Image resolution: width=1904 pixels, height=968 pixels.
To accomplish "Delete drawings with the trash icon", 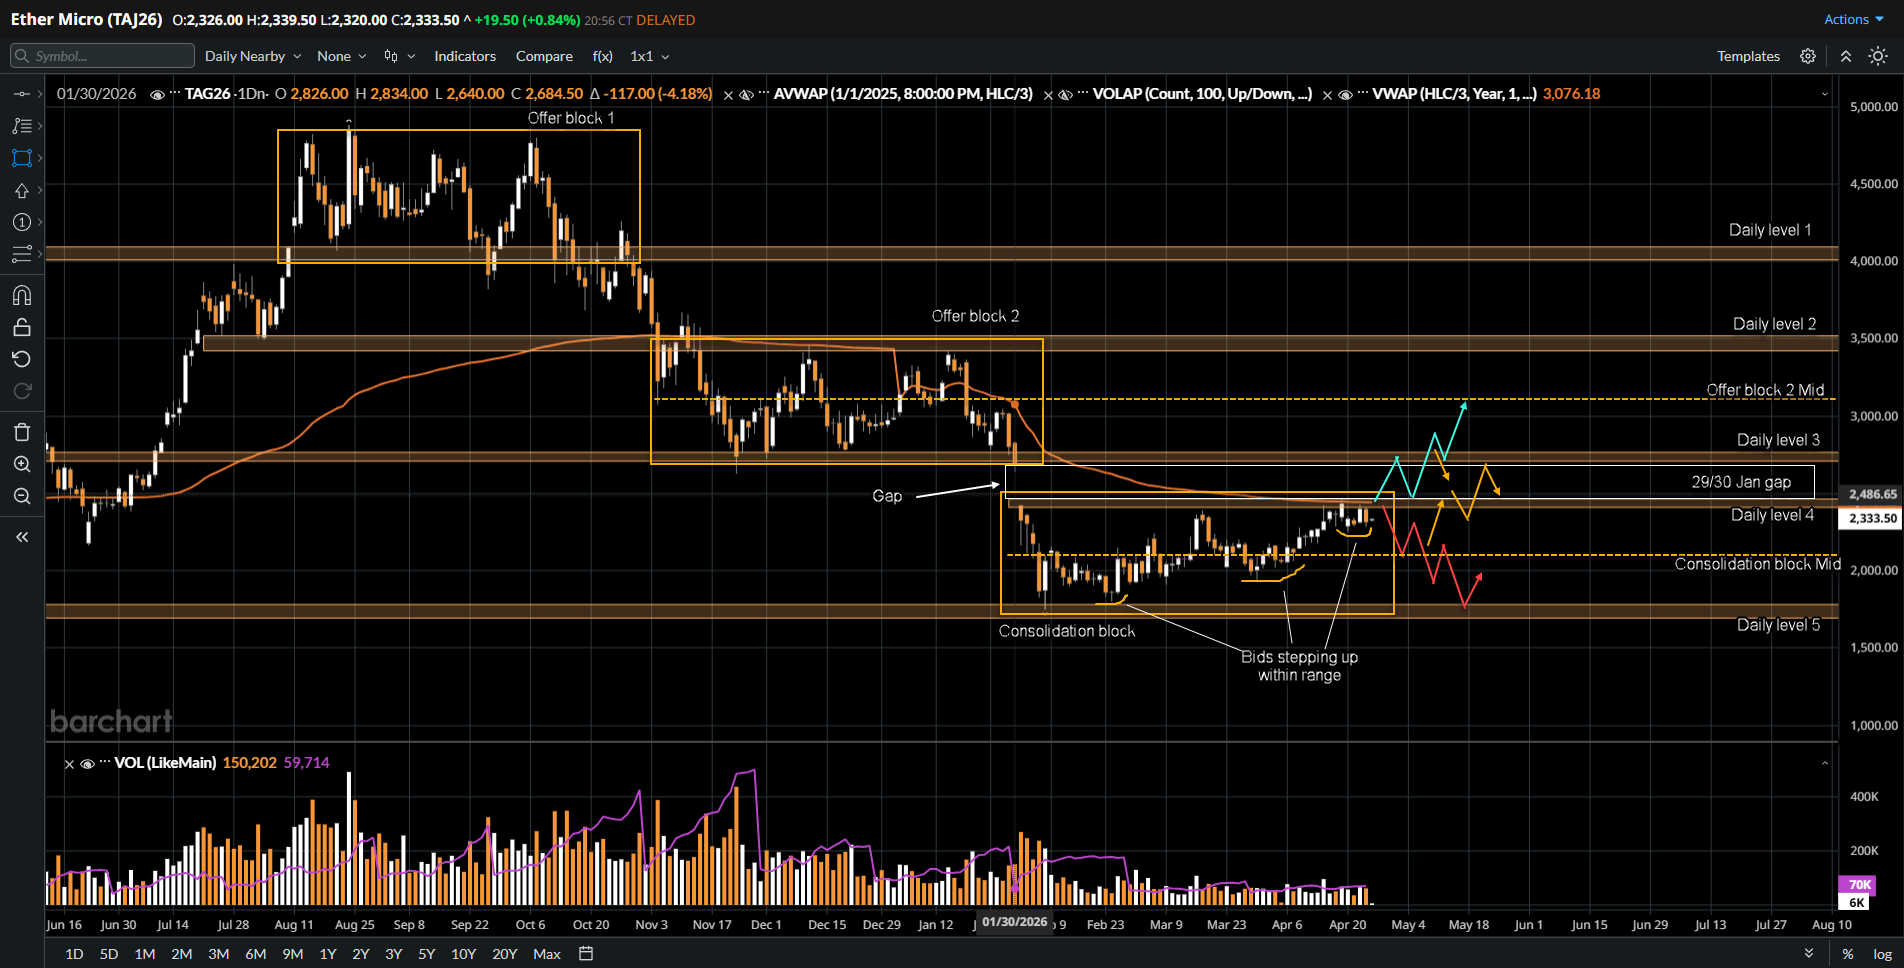I will click(21, 432).
